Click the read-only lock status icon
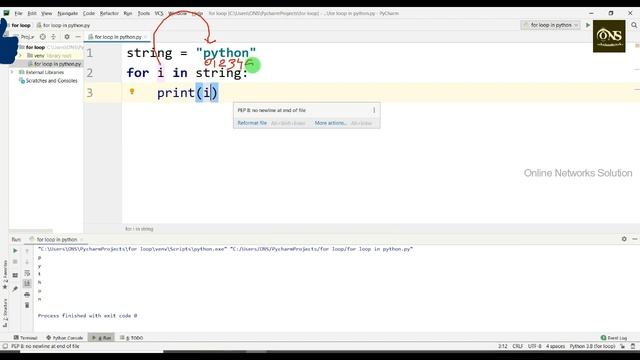This screenshot has width=640, height=360. pos(623,346)
